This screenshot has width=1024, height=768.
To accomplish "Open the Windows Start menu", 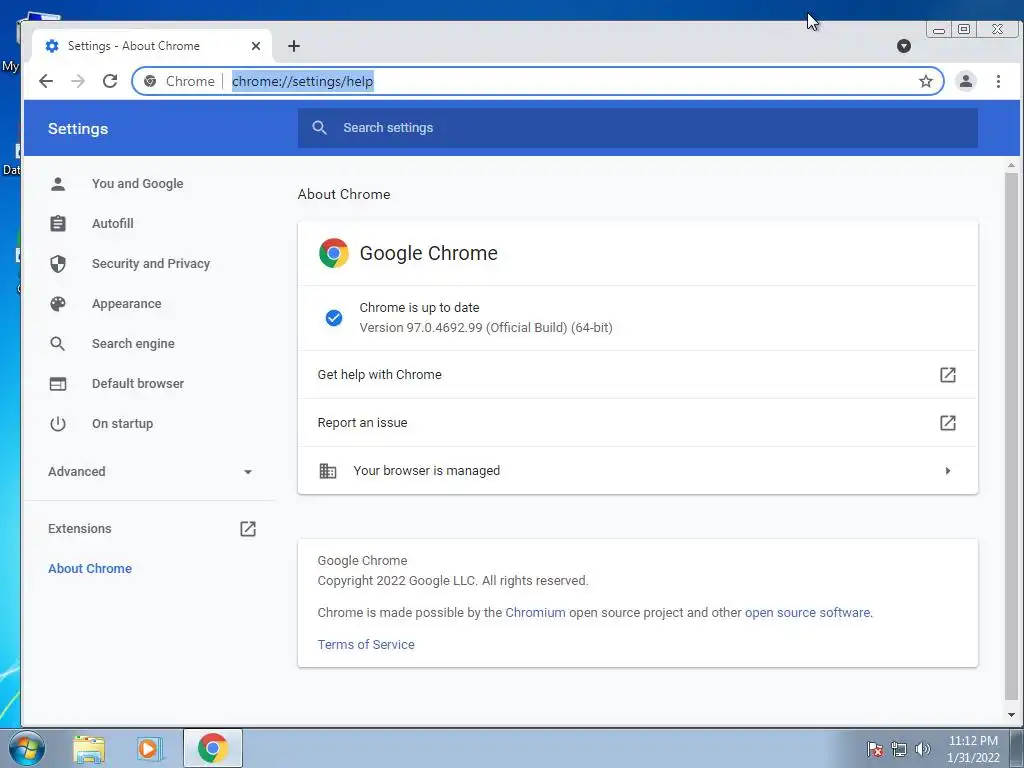I will coord(27,748).
